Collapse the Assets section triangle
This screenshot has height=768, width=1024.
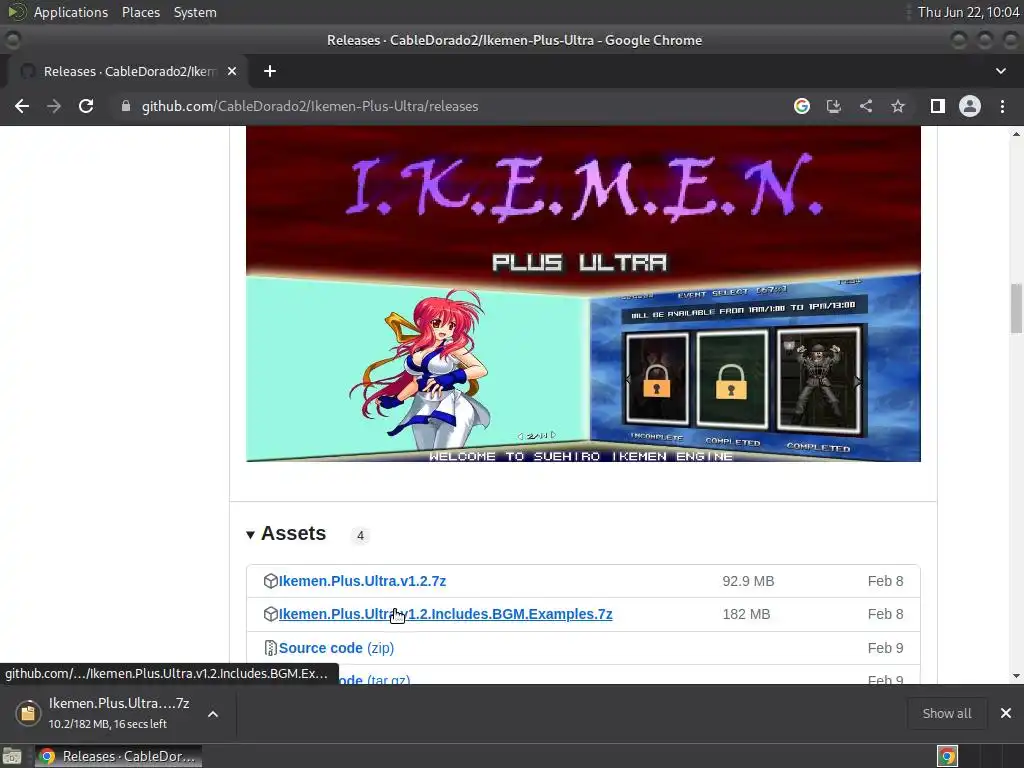250,535
